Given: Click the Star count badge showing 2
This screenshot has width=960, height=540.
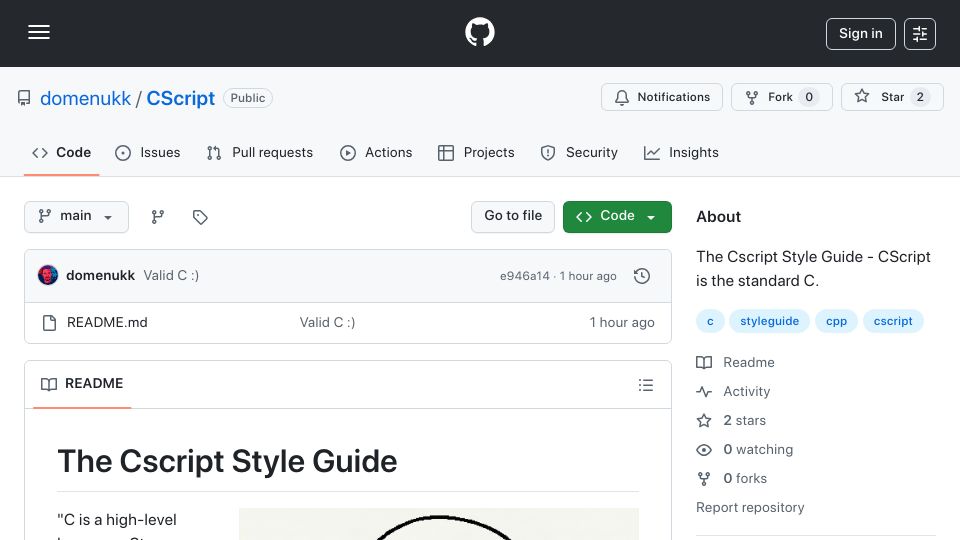Looking at the screenshot, I should pos(920,97).
